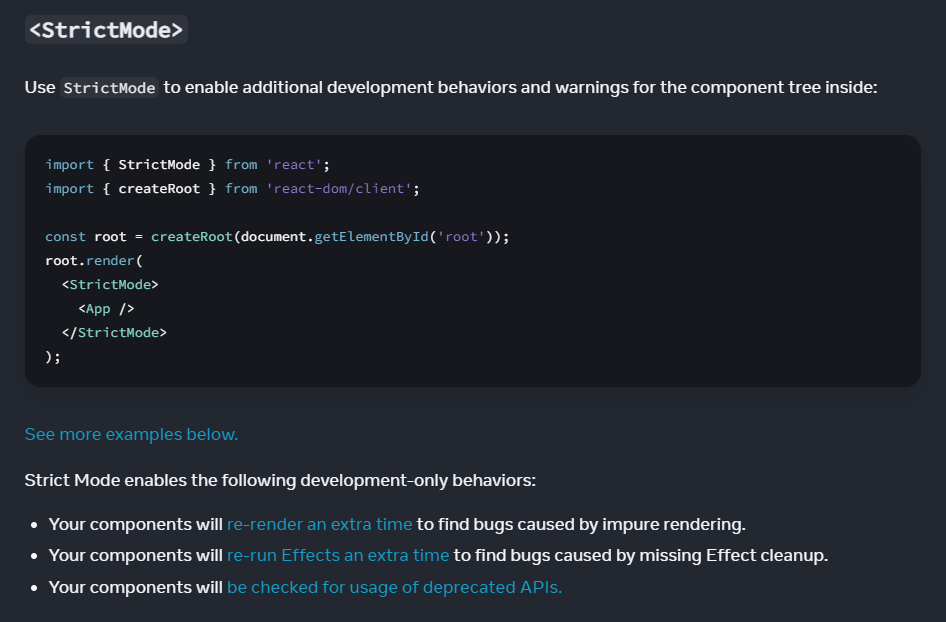The image size is (946, 622).
Task: Click StrictMode in the first import line
Action: (159, 164)
